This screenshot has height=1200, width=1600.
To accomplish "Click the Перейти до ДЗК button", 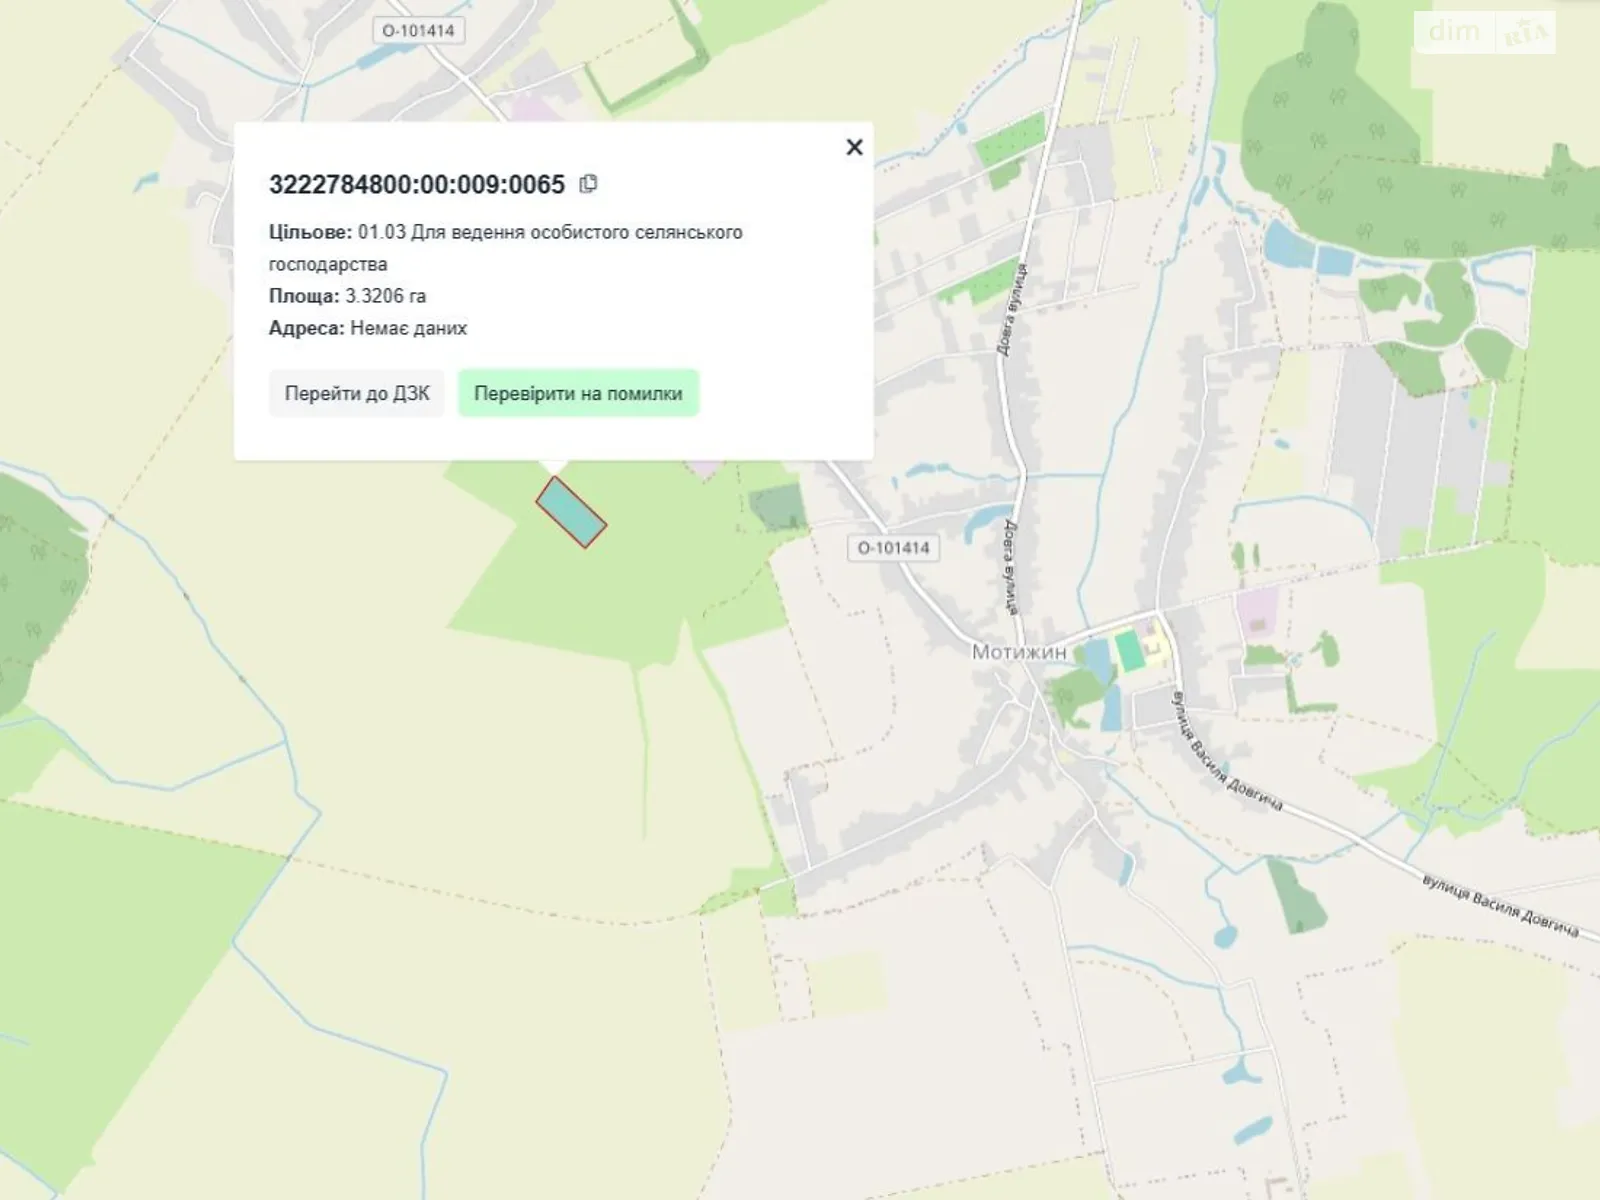I will 356,393.
